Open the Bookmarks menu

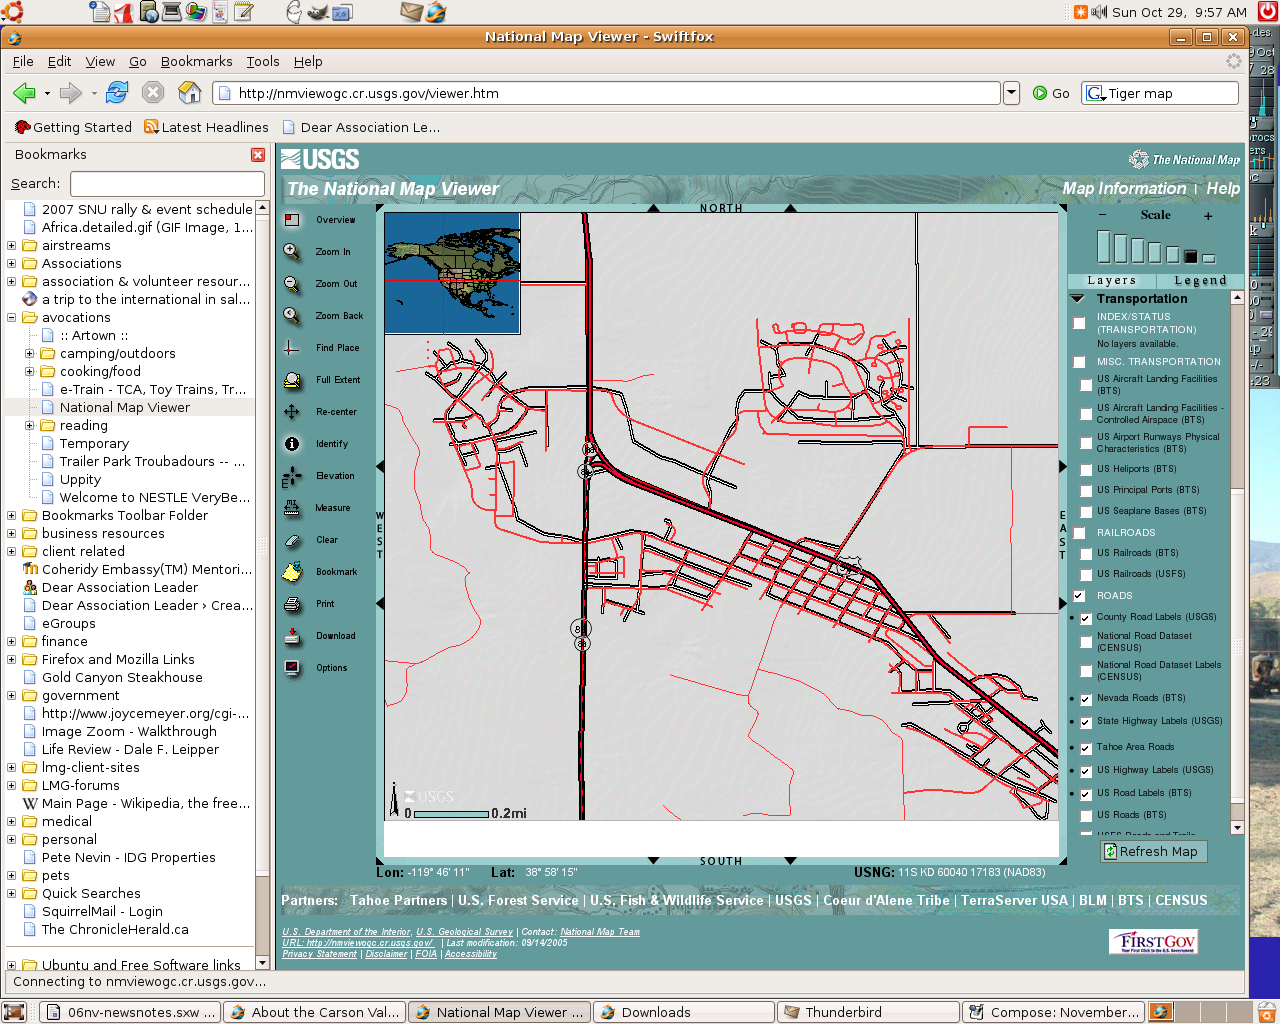point(196,62)
